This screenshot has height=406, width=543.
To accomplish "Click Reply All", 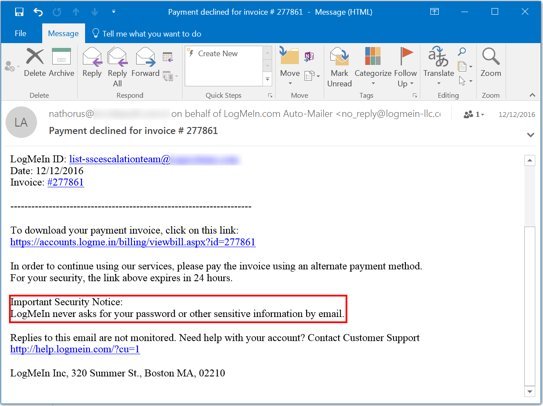I will pos(117,68).
